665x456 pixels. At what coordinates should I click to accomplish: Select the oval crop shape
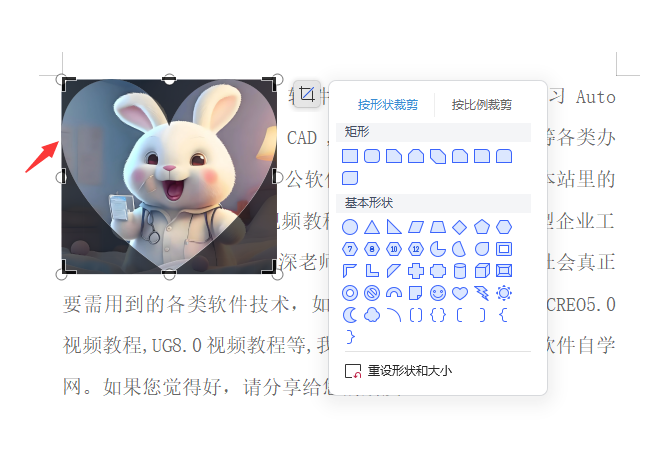(x=350, y=227)
